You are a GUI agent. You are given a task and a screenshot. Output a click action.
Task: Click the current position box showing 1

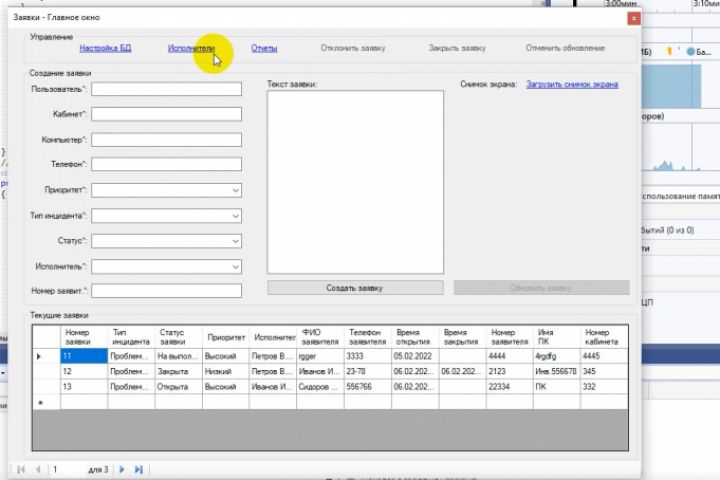(x=67, y=469)
